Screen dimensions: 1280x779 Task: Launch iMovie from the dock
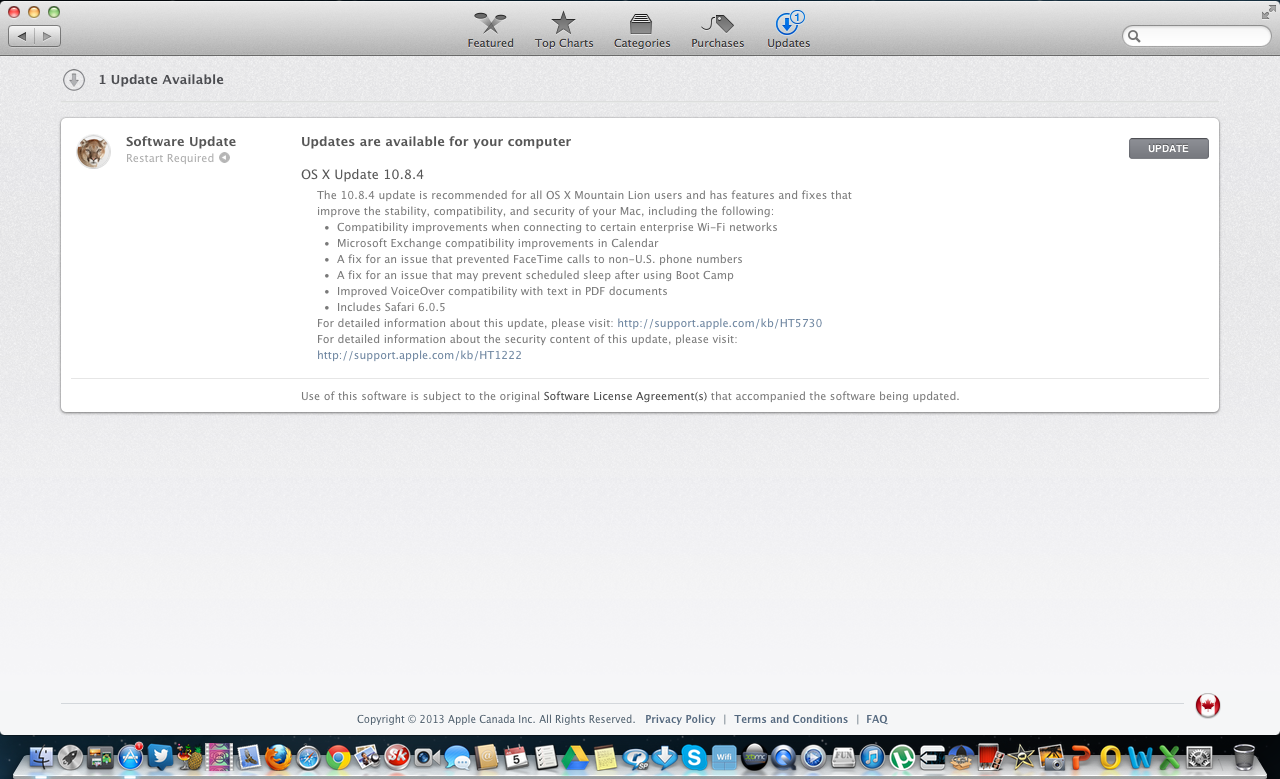point(1021,757)
